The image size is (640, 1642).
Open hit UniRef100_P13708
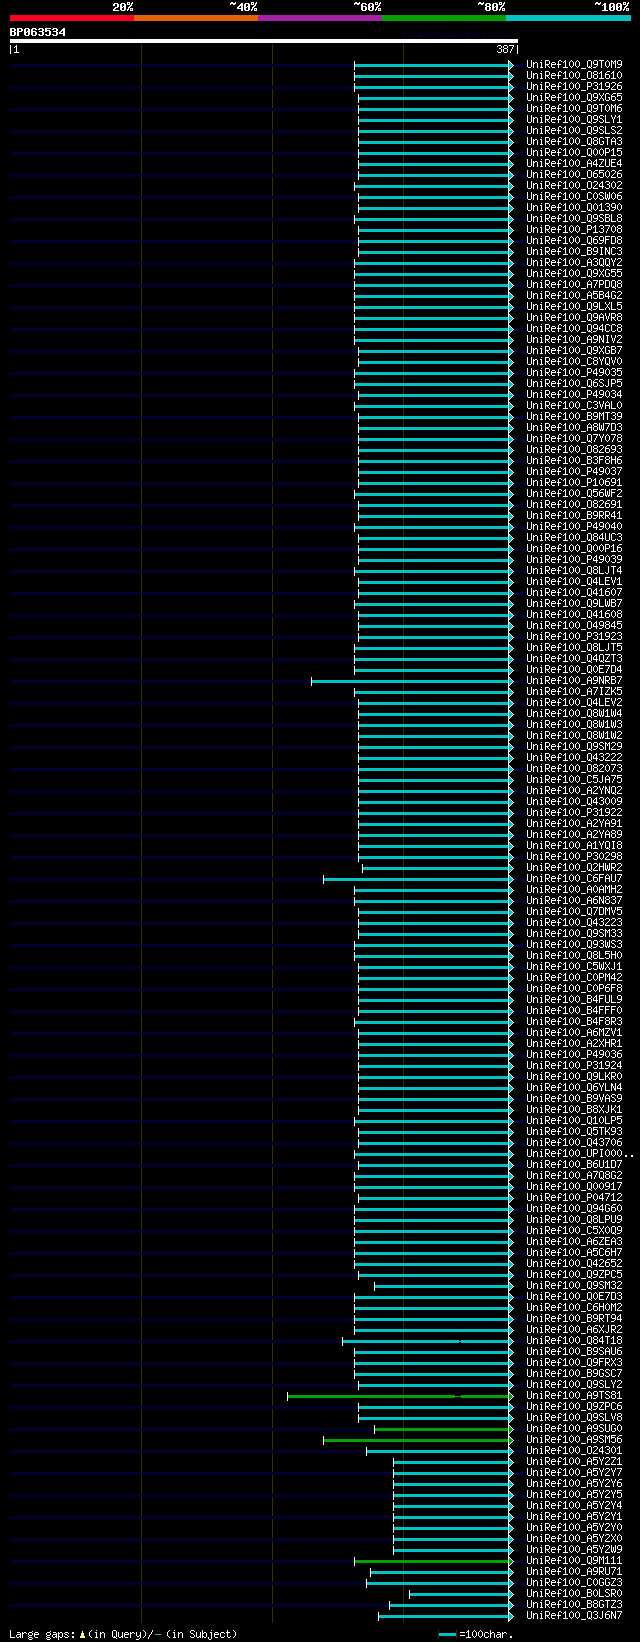pos(574,229)
